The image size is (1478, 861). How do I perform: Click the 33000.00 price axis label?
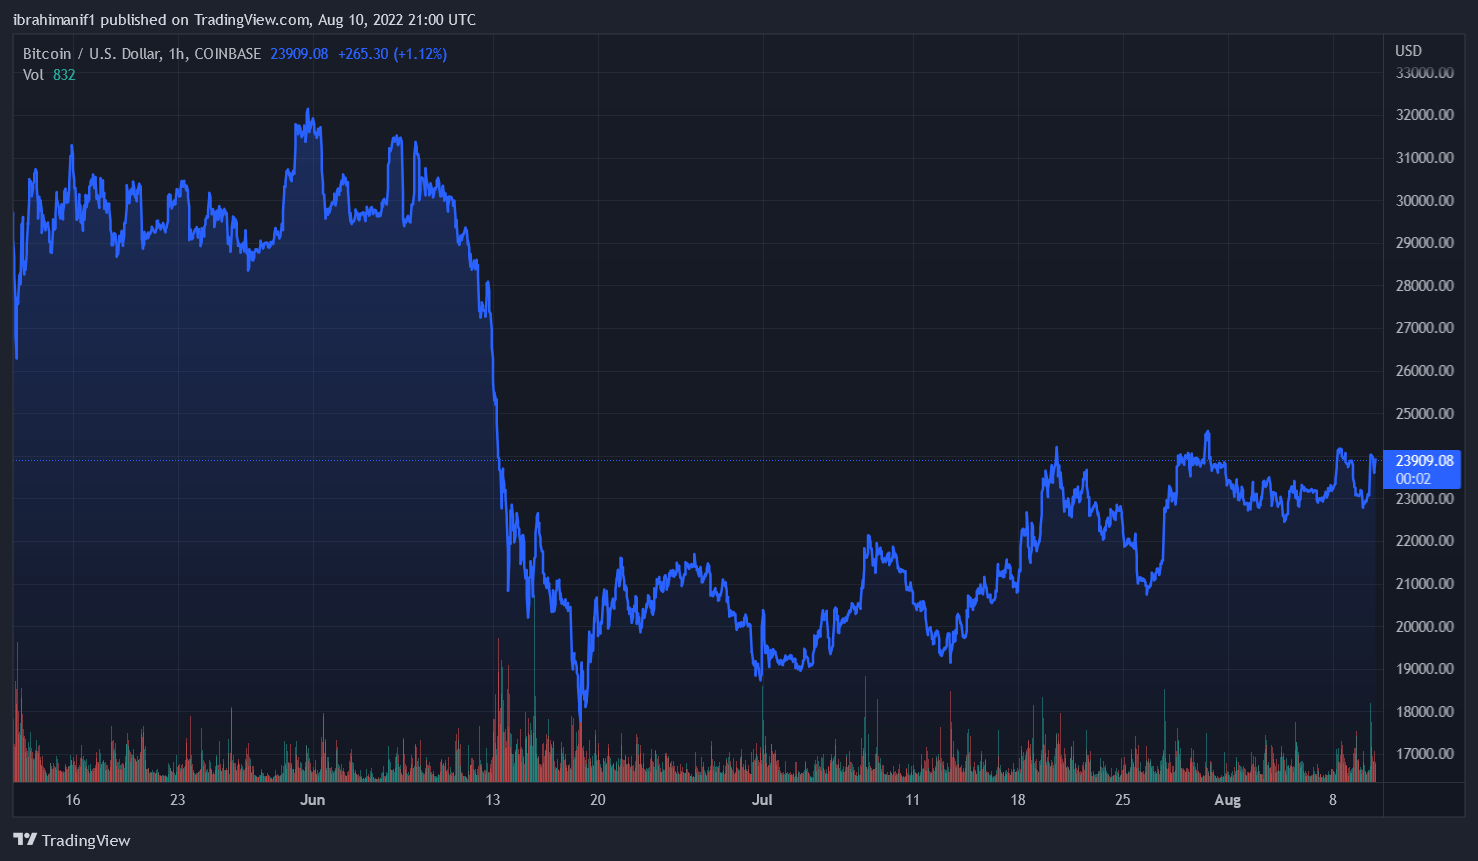(x=1424, y=73)
